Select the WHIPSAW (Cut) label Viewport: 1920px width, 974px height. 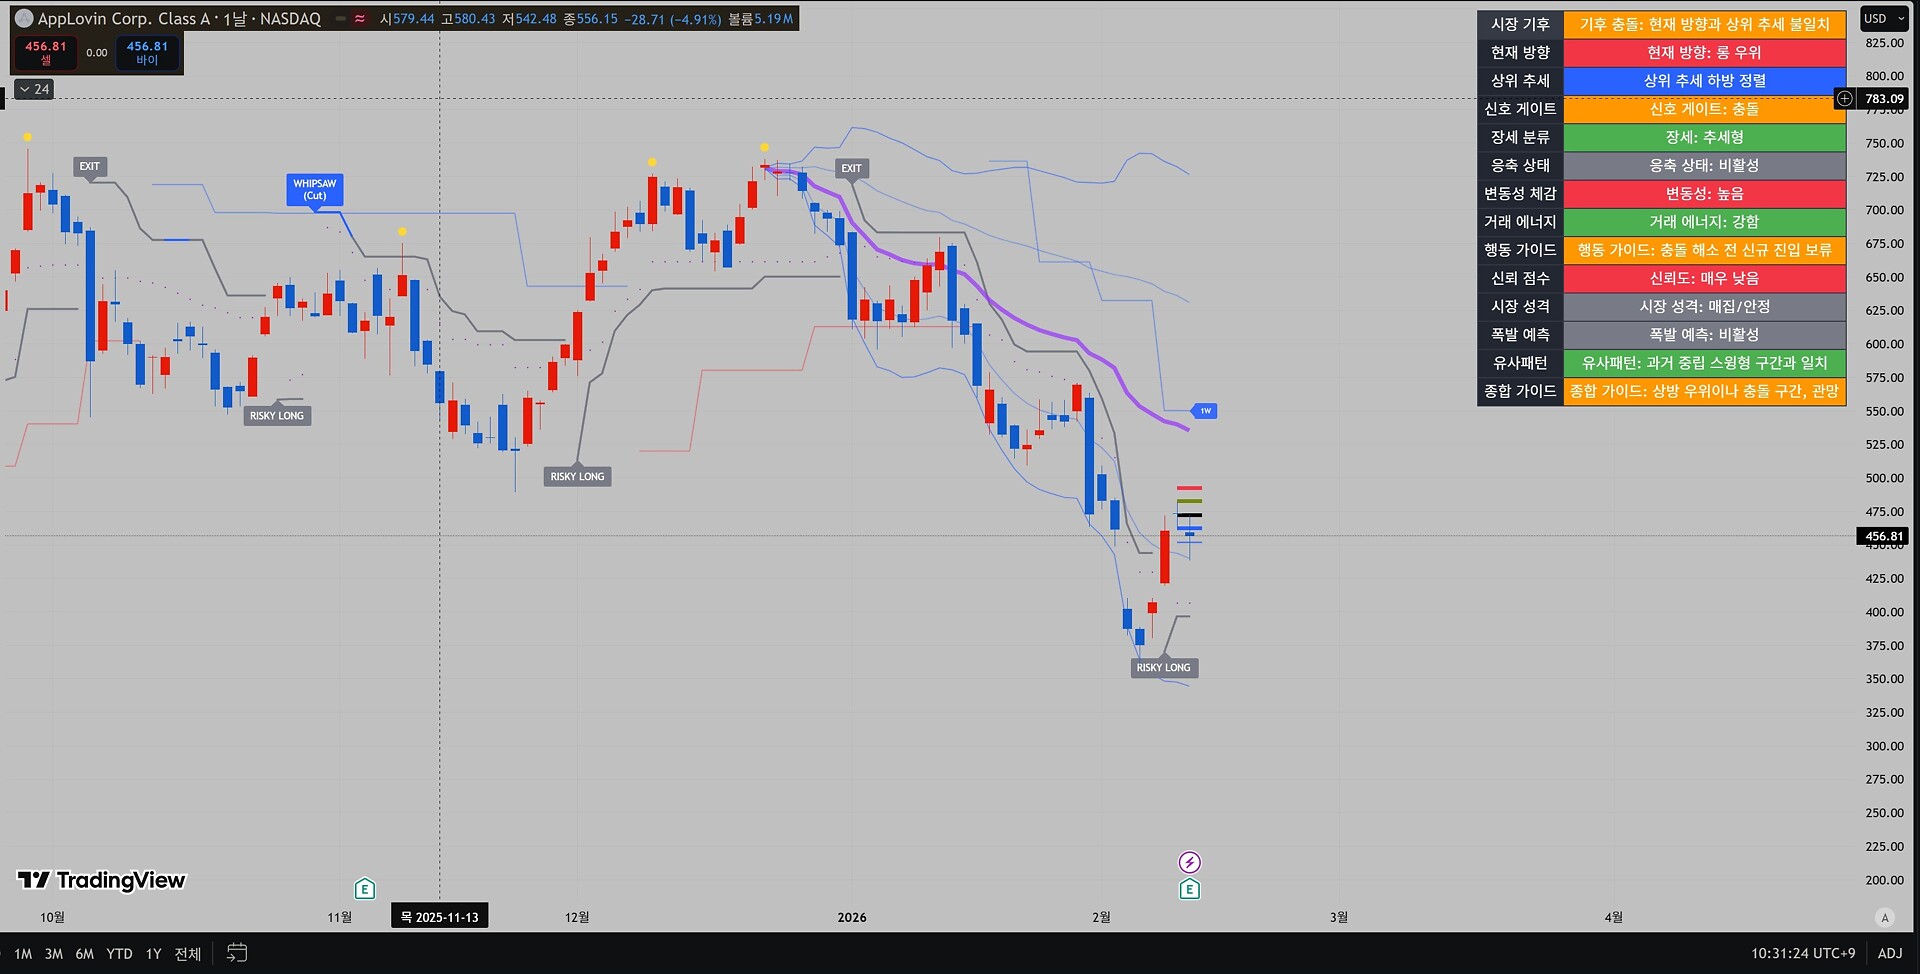tap(315, 189)
